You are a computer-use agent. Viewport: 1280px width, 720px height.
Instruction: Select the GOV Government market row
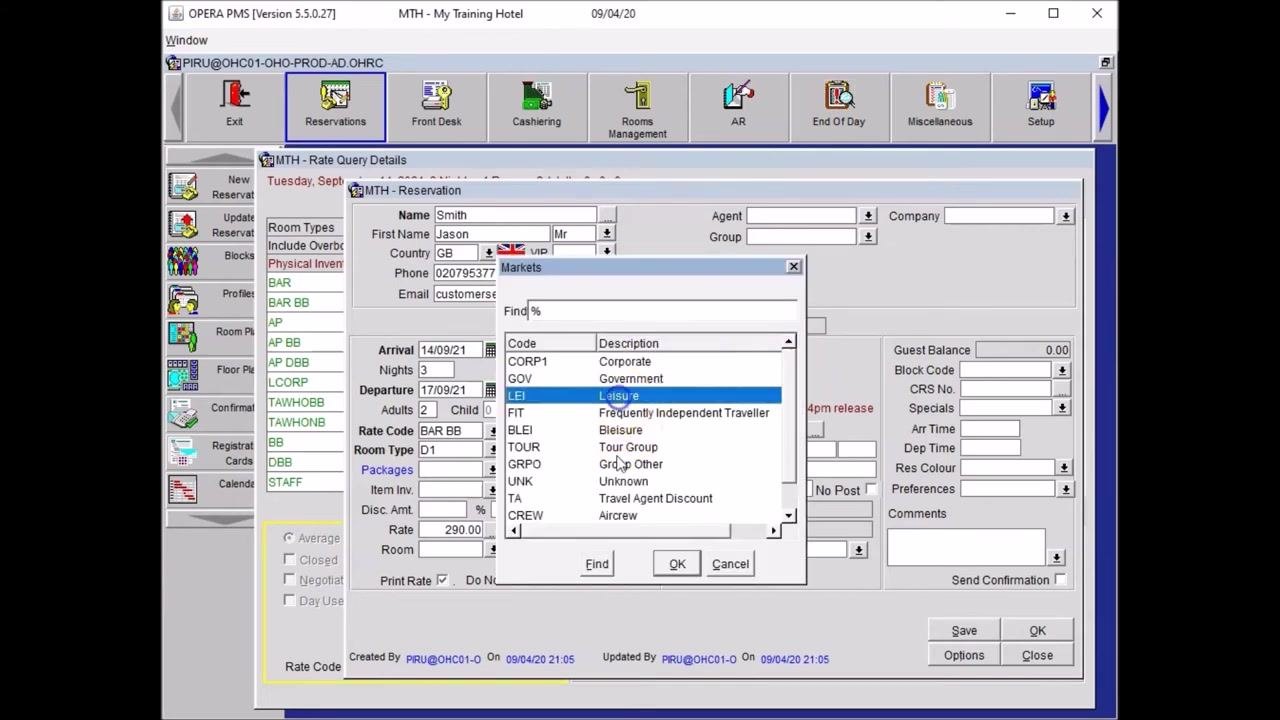tap(643, 378)
